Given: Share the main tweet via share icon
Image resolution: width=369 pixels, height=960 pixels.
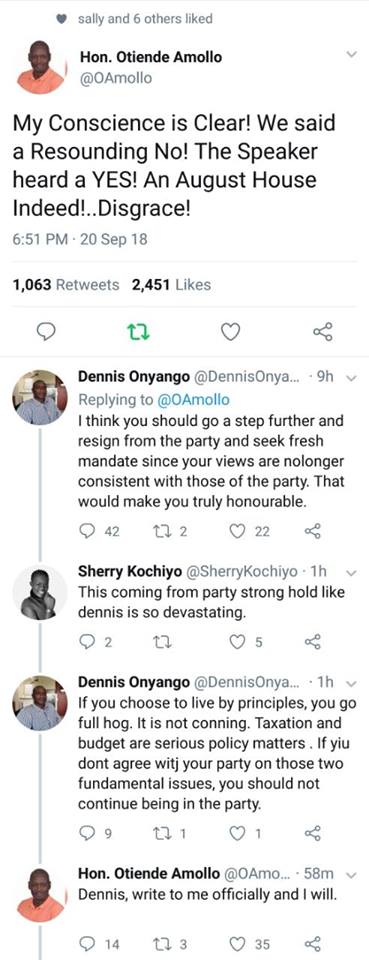Looking at the screenshot, I should tap(322, 332).
